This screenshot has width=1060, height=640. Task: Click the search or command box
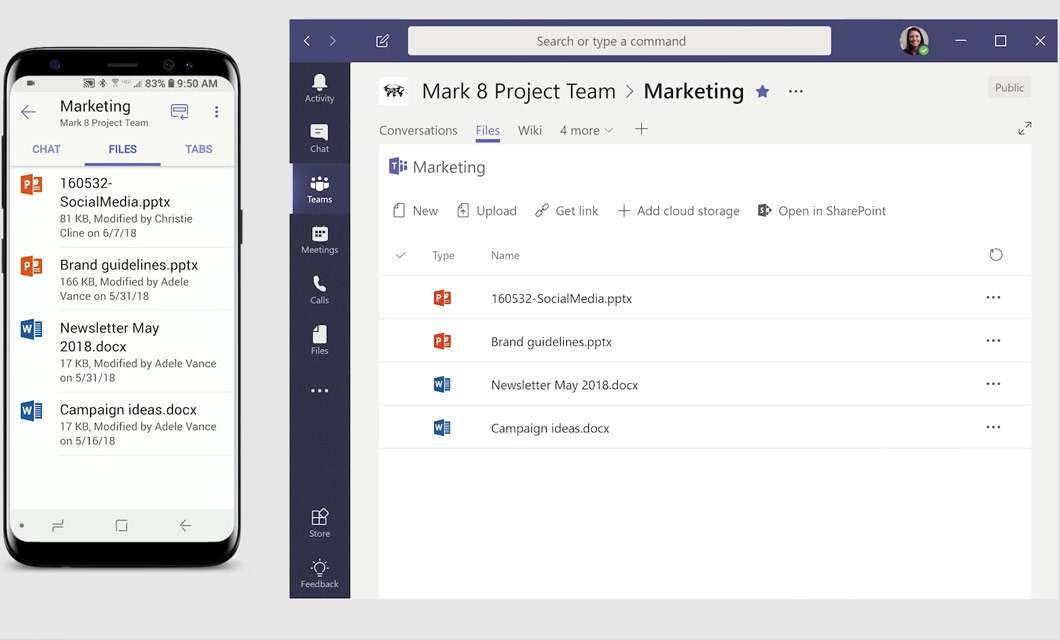click(619, 41)
